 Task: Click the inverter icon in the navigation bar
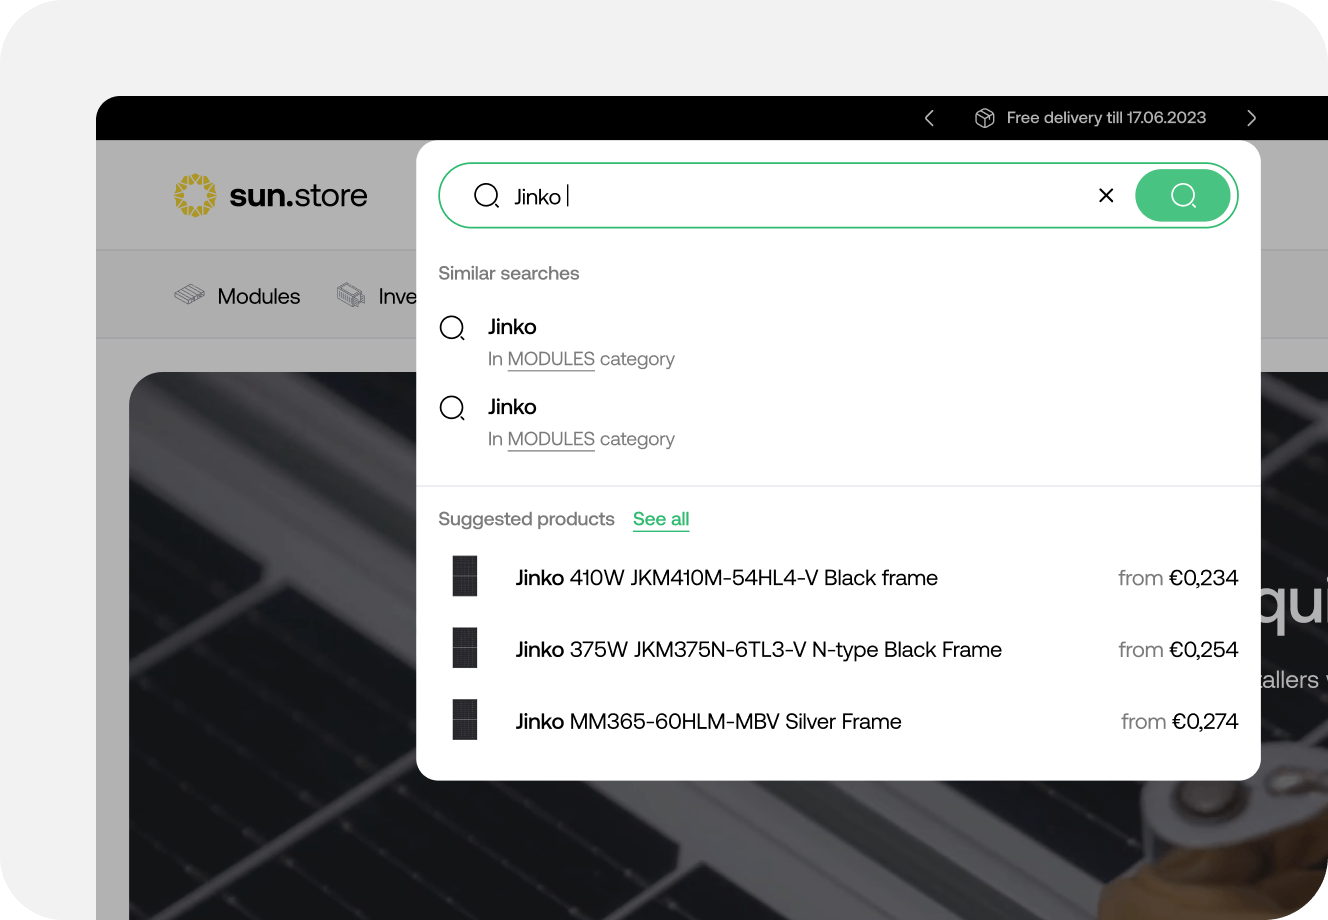coord(351,295)
